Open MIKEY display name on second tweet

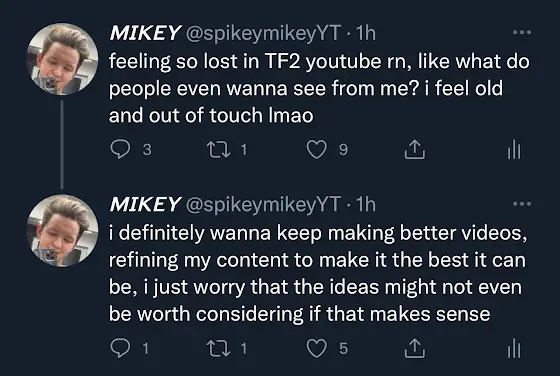pos(145,204)
